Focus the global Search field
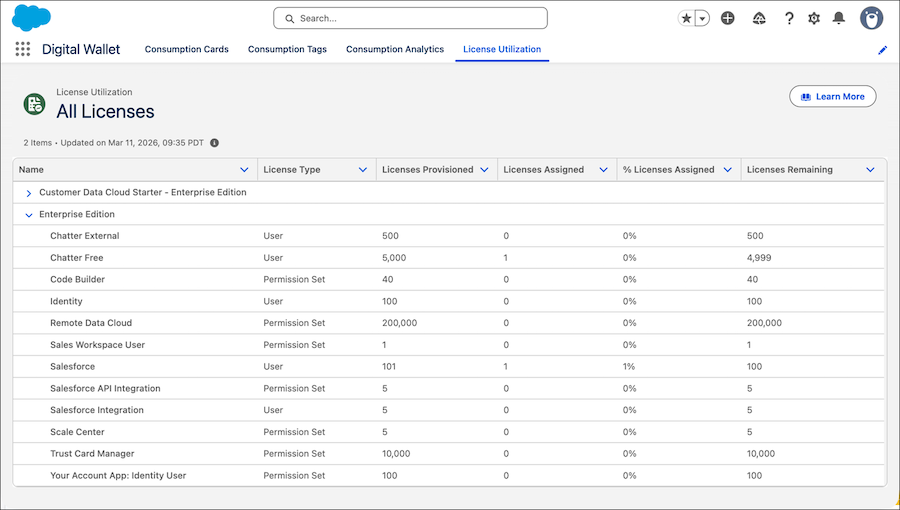Image resolution: width=900 pixels, height=510 pixels. [x=410, y=18]
